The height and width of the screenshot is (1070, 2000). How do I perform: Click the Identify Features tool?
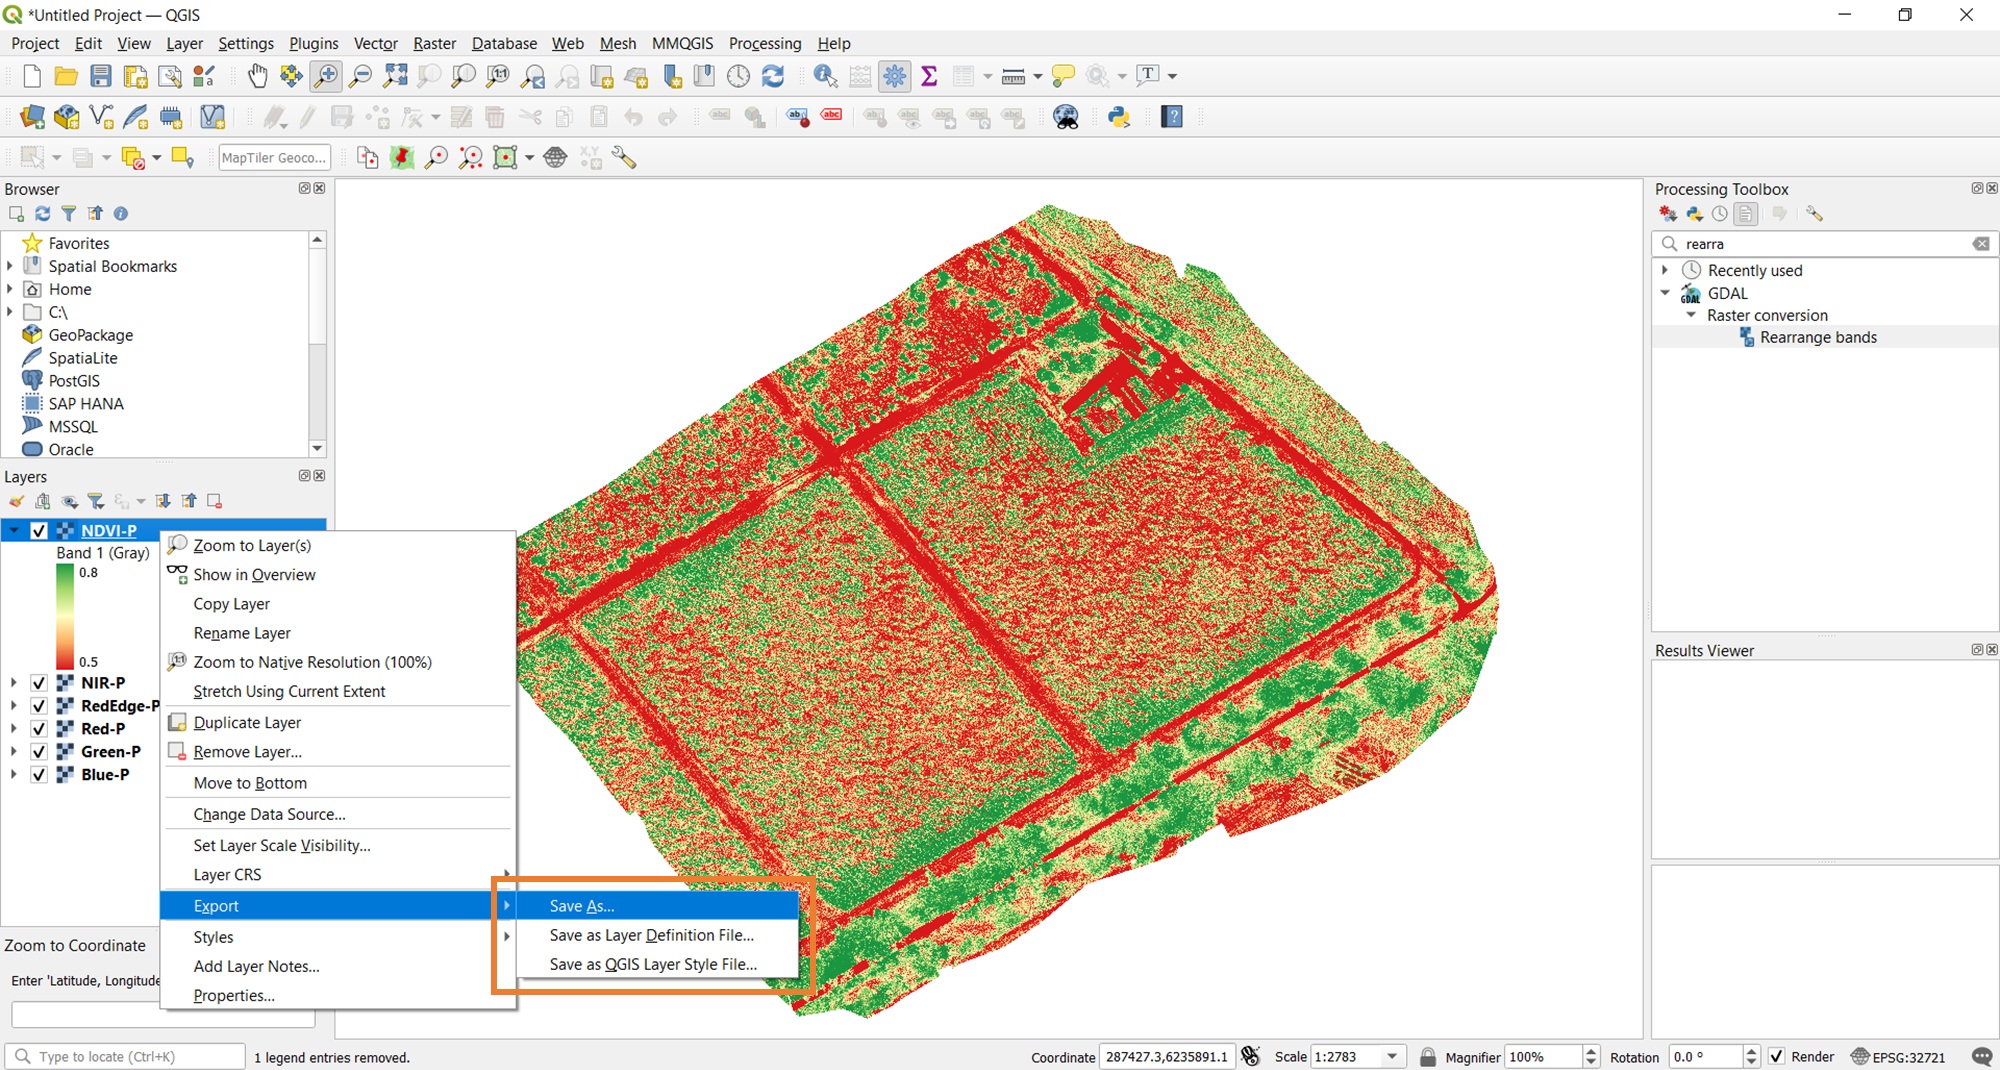pyautogui.click(x=825, y=76)
